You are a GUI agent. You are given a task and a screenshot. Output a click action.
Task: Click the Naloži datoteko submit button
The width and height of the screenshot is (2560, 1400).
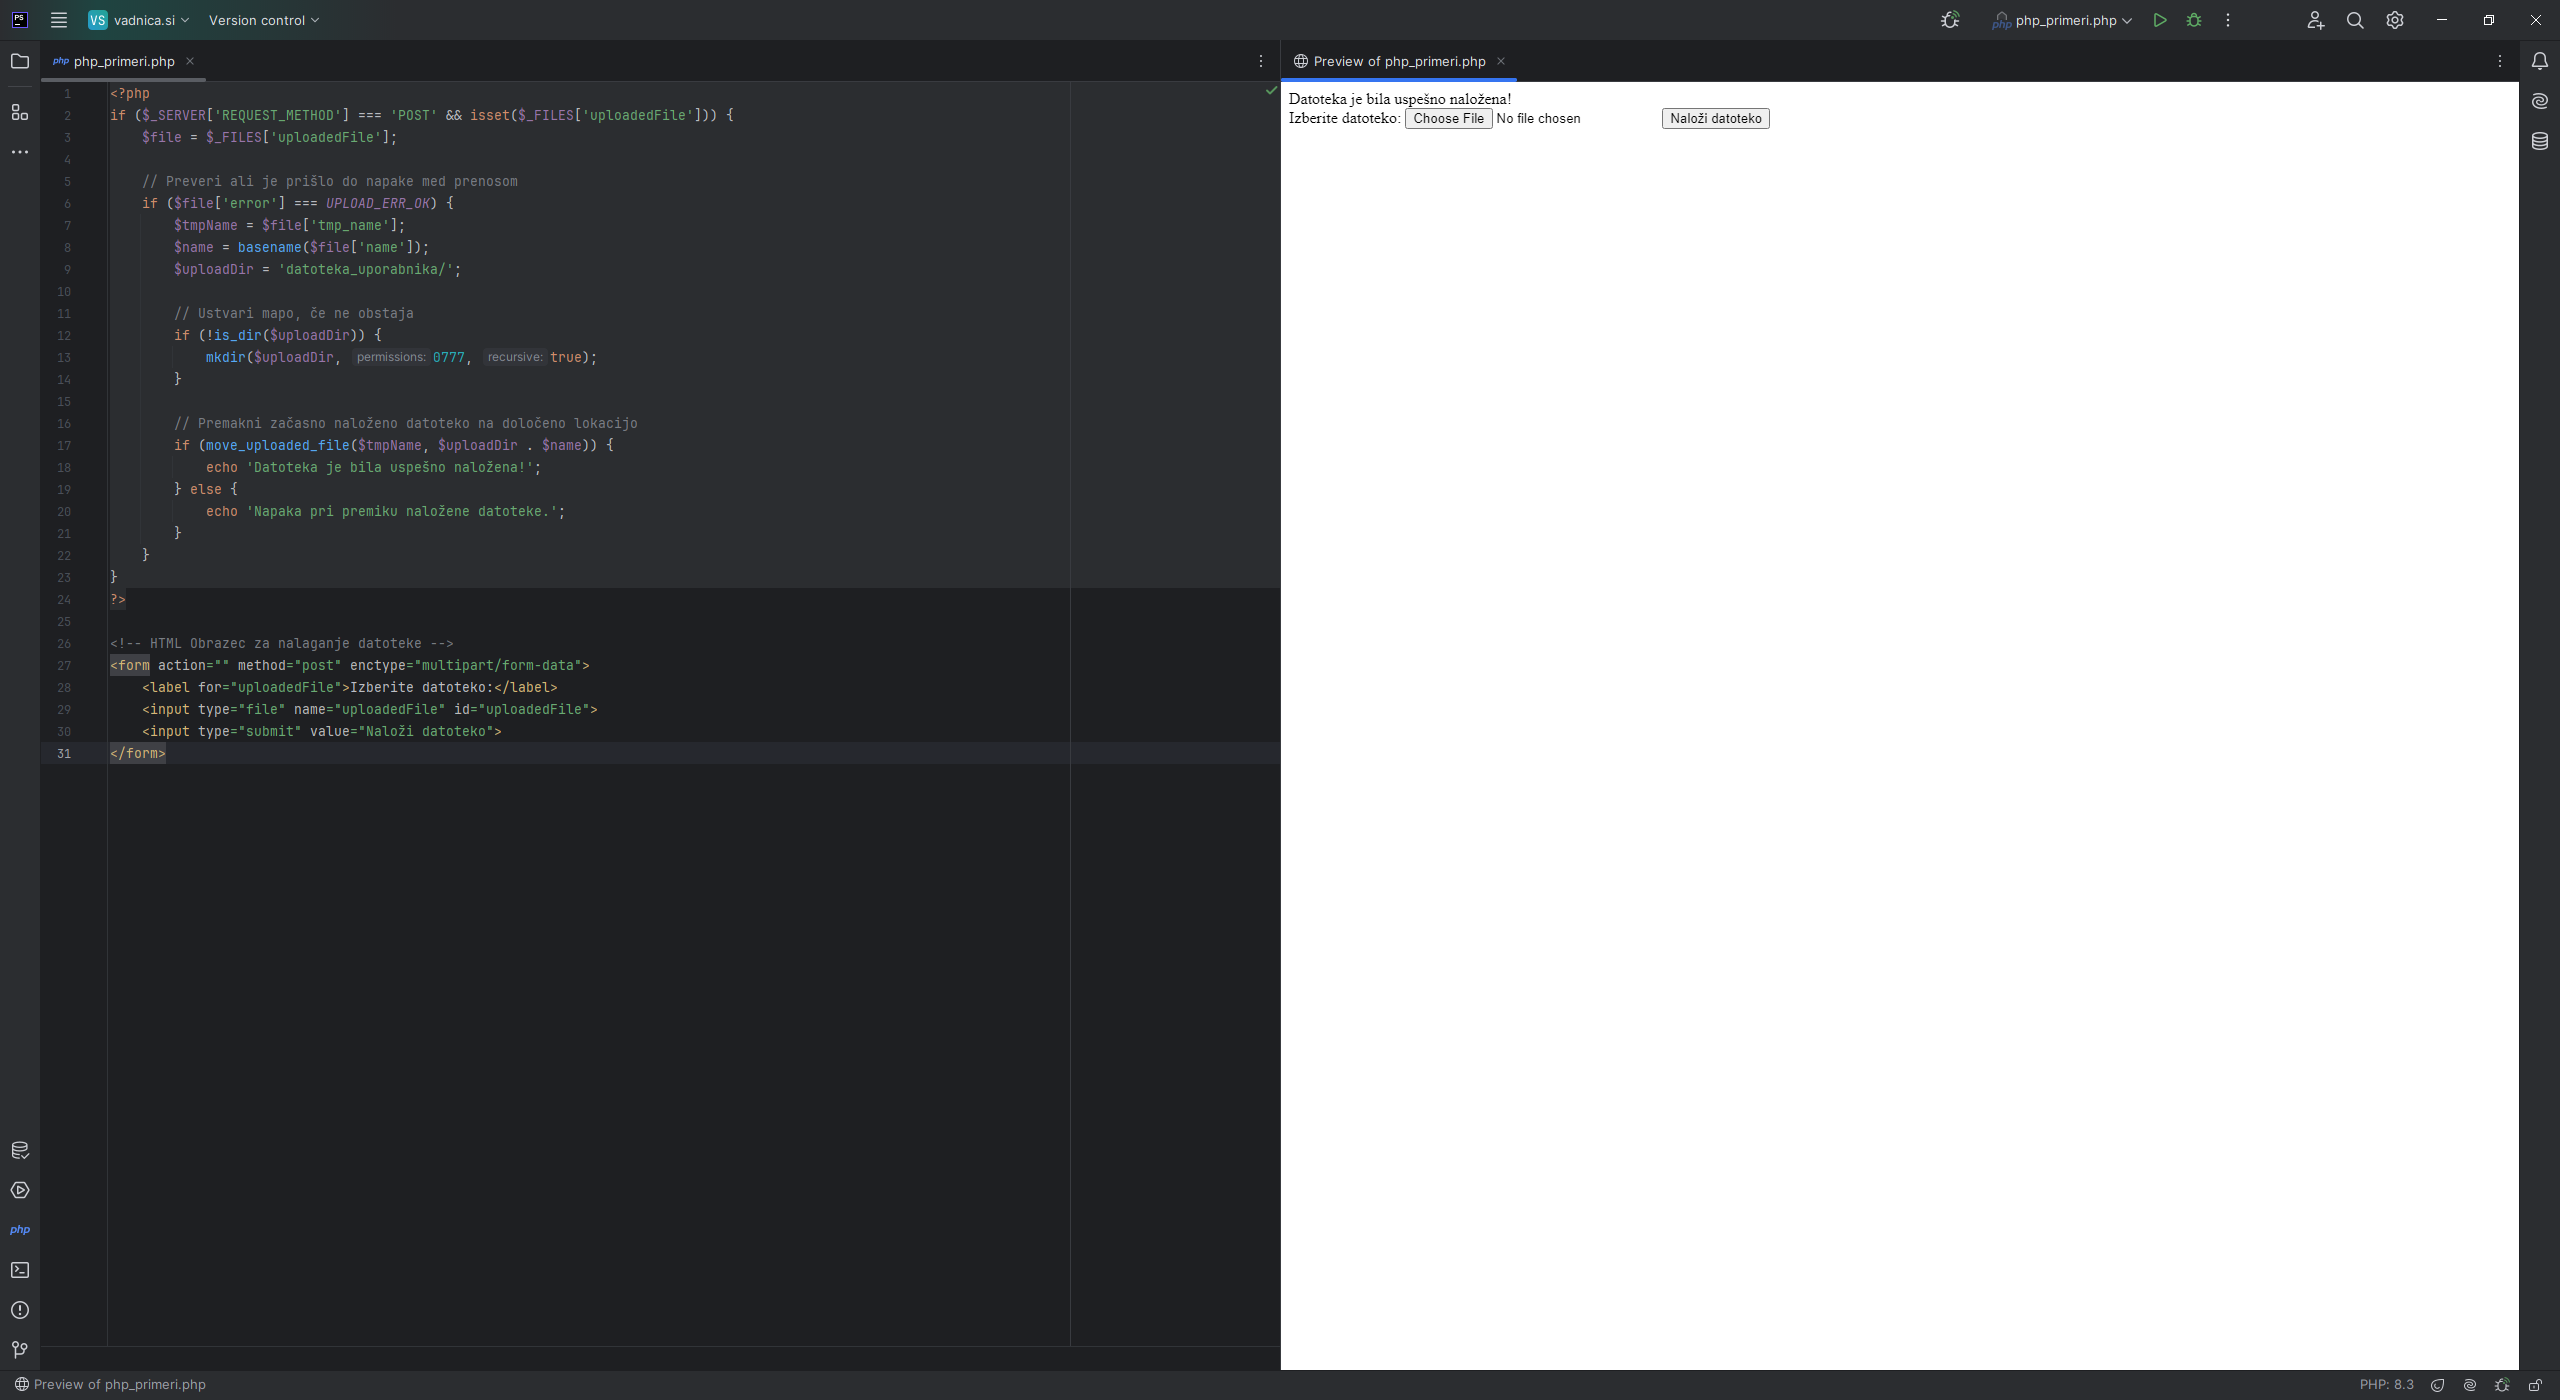tap(1715, 118)
